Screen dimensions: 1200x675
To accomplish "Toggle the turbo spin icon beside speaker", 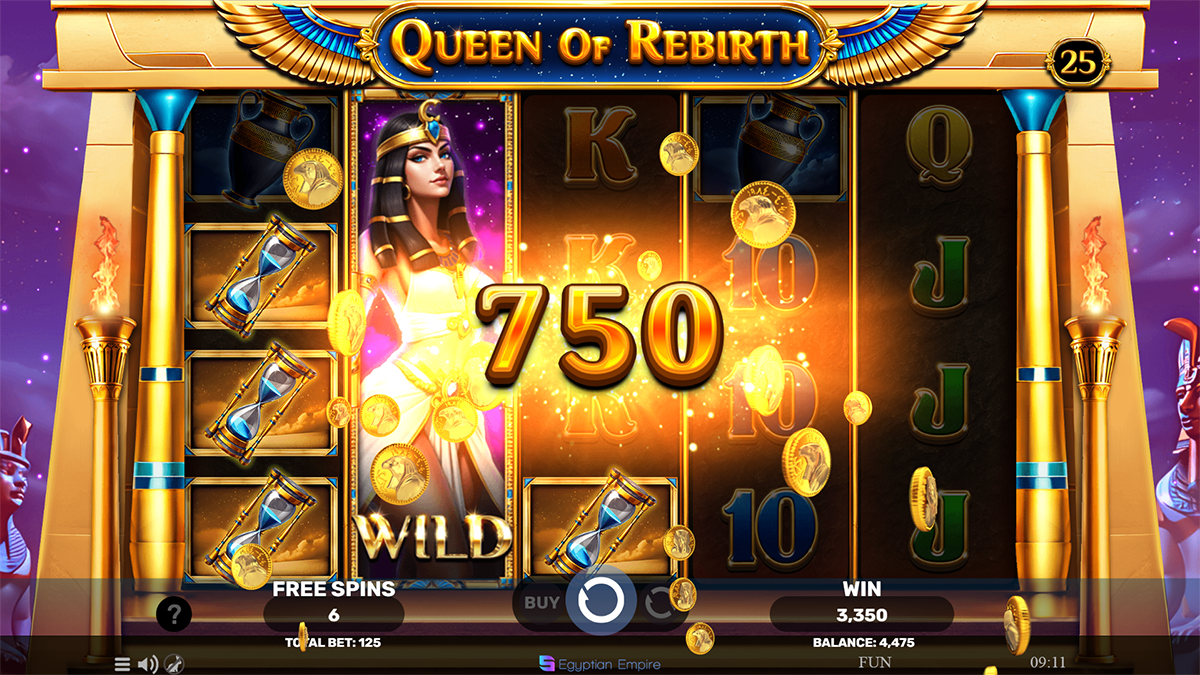I will [x=173, y=663].
